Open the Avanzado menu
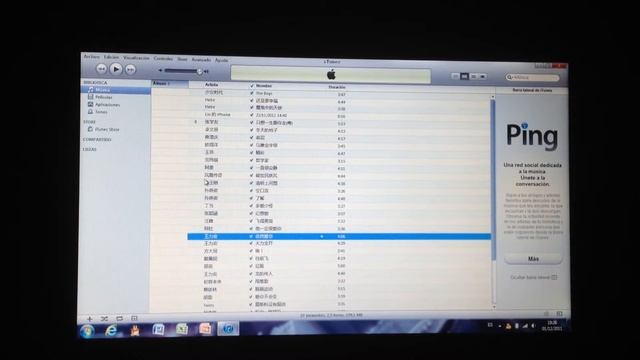 pyautogui.click(x=201, y=60)
